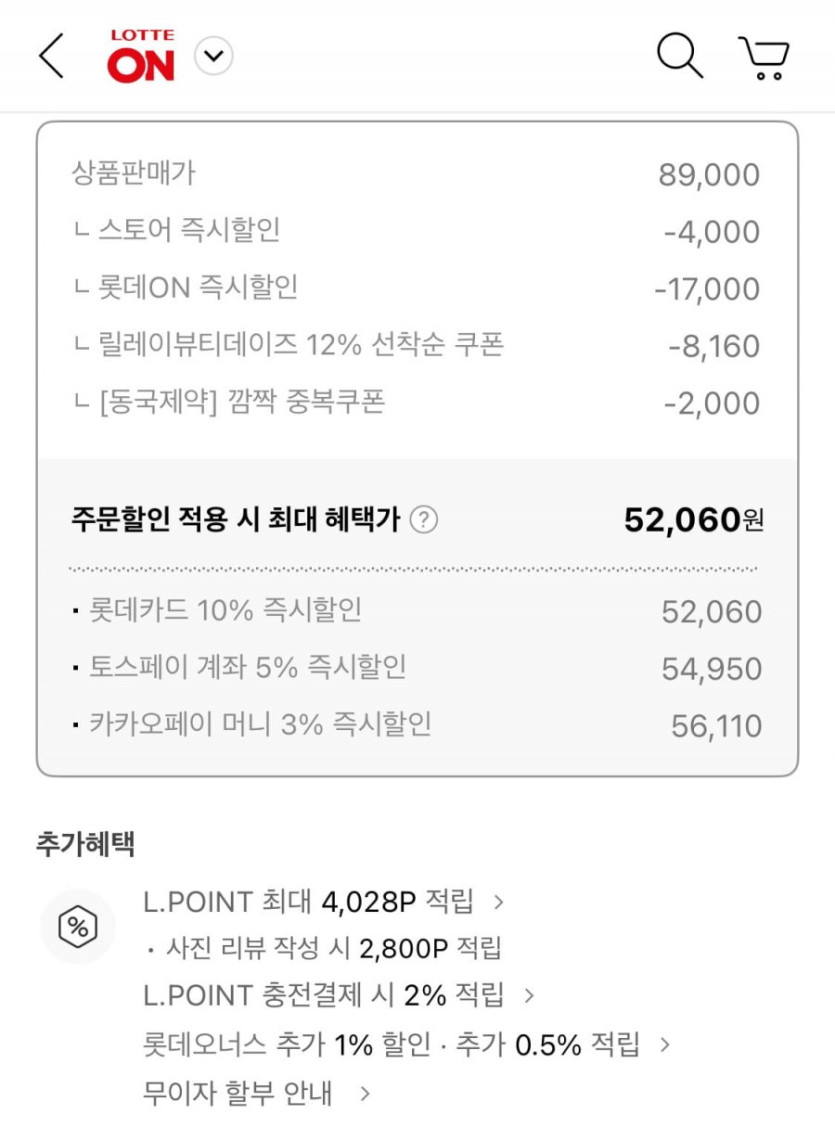Open the LOTTE ON home logo
Viewport: 835px width, 1127px height.
pos(141,56)
